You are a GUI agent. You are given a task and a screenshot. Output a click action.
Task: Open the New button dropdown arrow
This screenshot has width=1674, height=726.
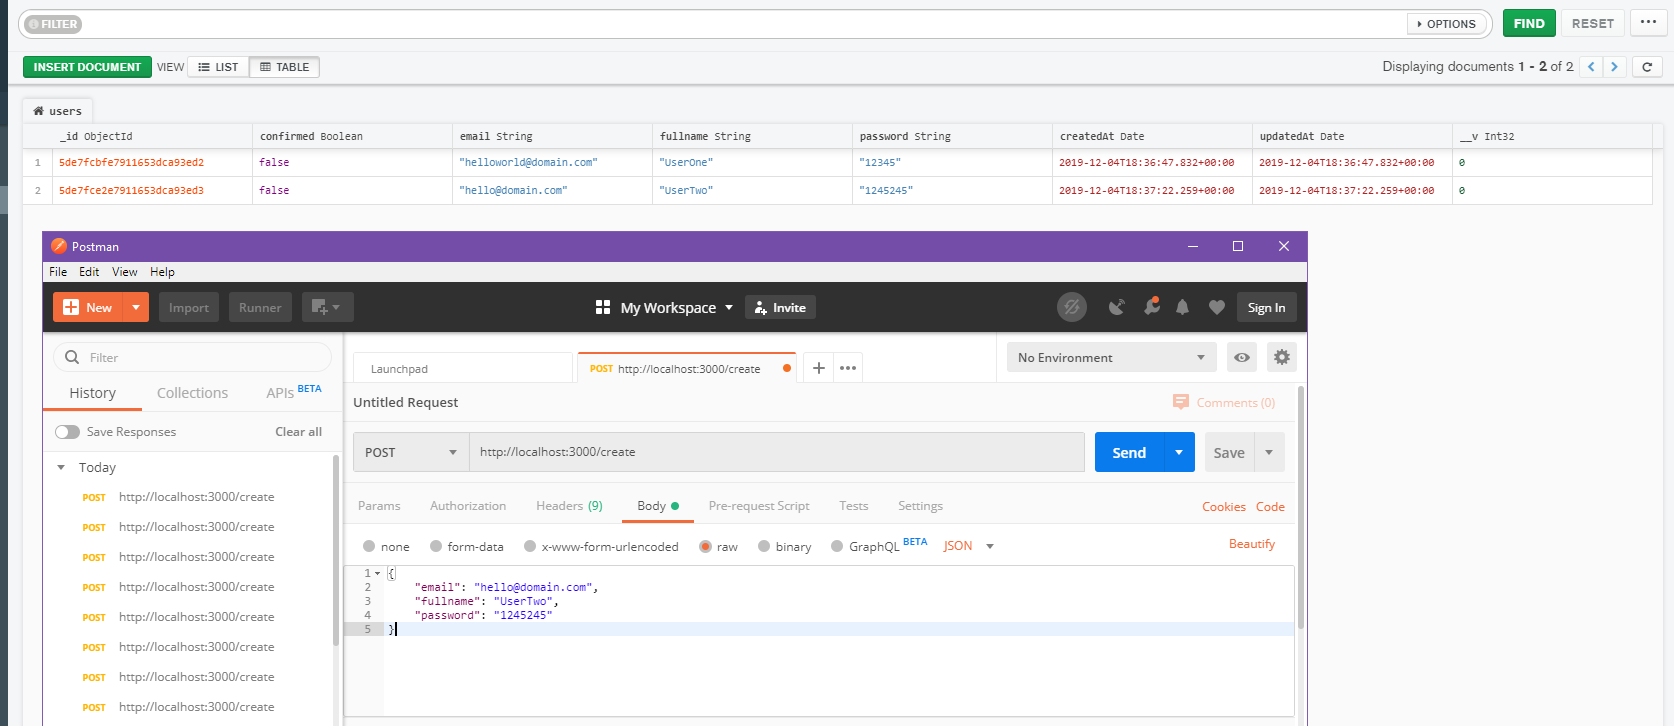(x=136, y=307)
